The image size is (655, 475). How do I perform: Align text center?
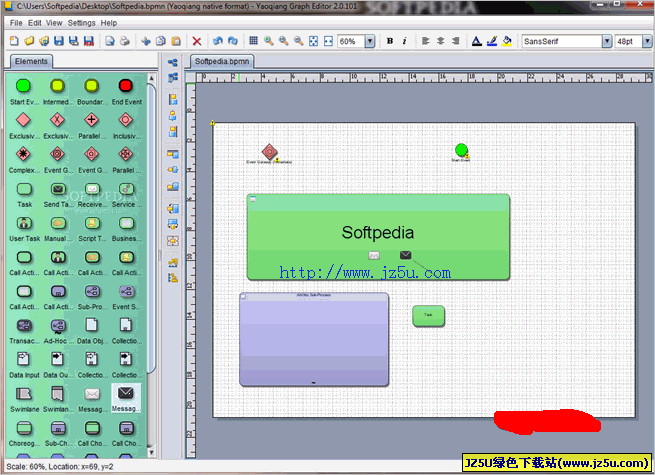pos(441,41)
